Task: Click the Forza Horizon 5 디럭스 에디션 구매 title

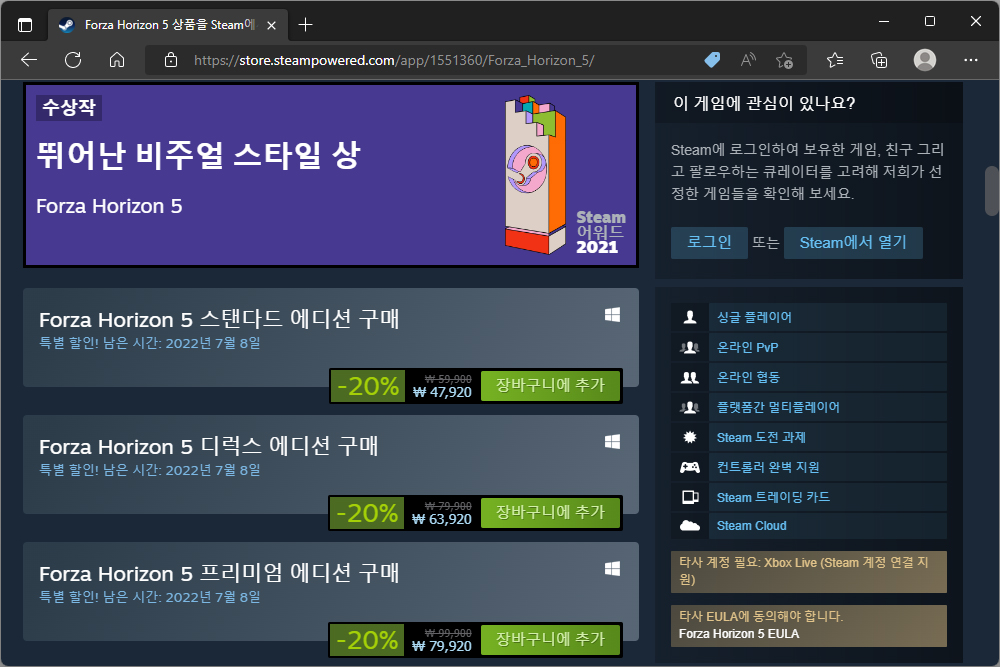Action: [x=209, y=446]
